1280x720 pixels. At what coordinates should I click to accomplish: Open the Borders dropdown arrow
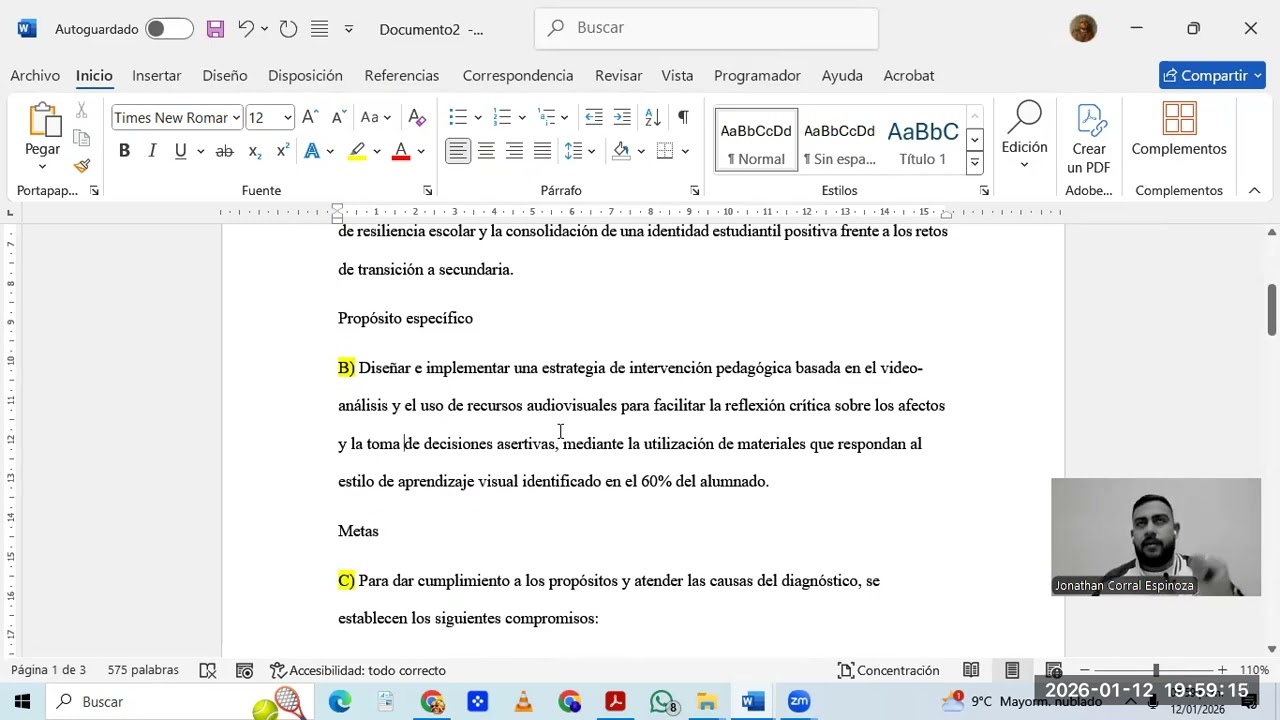pos(686,151)
